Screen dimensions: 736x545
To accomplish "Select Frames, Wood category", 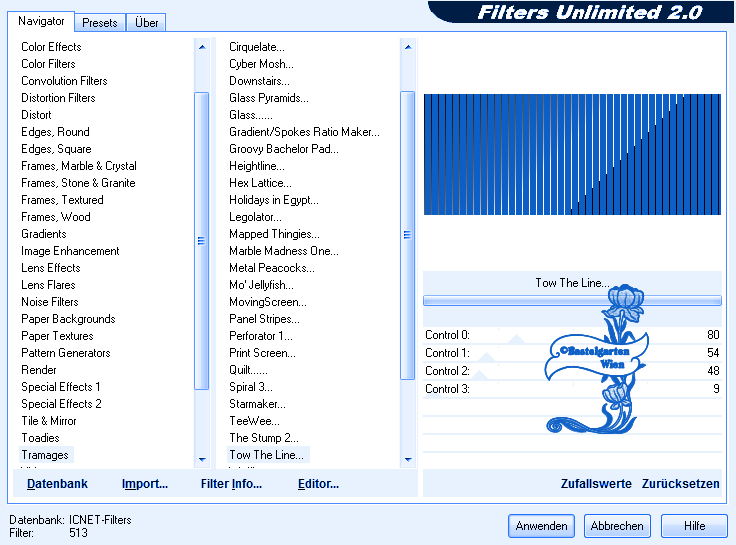I will point(56,217).
